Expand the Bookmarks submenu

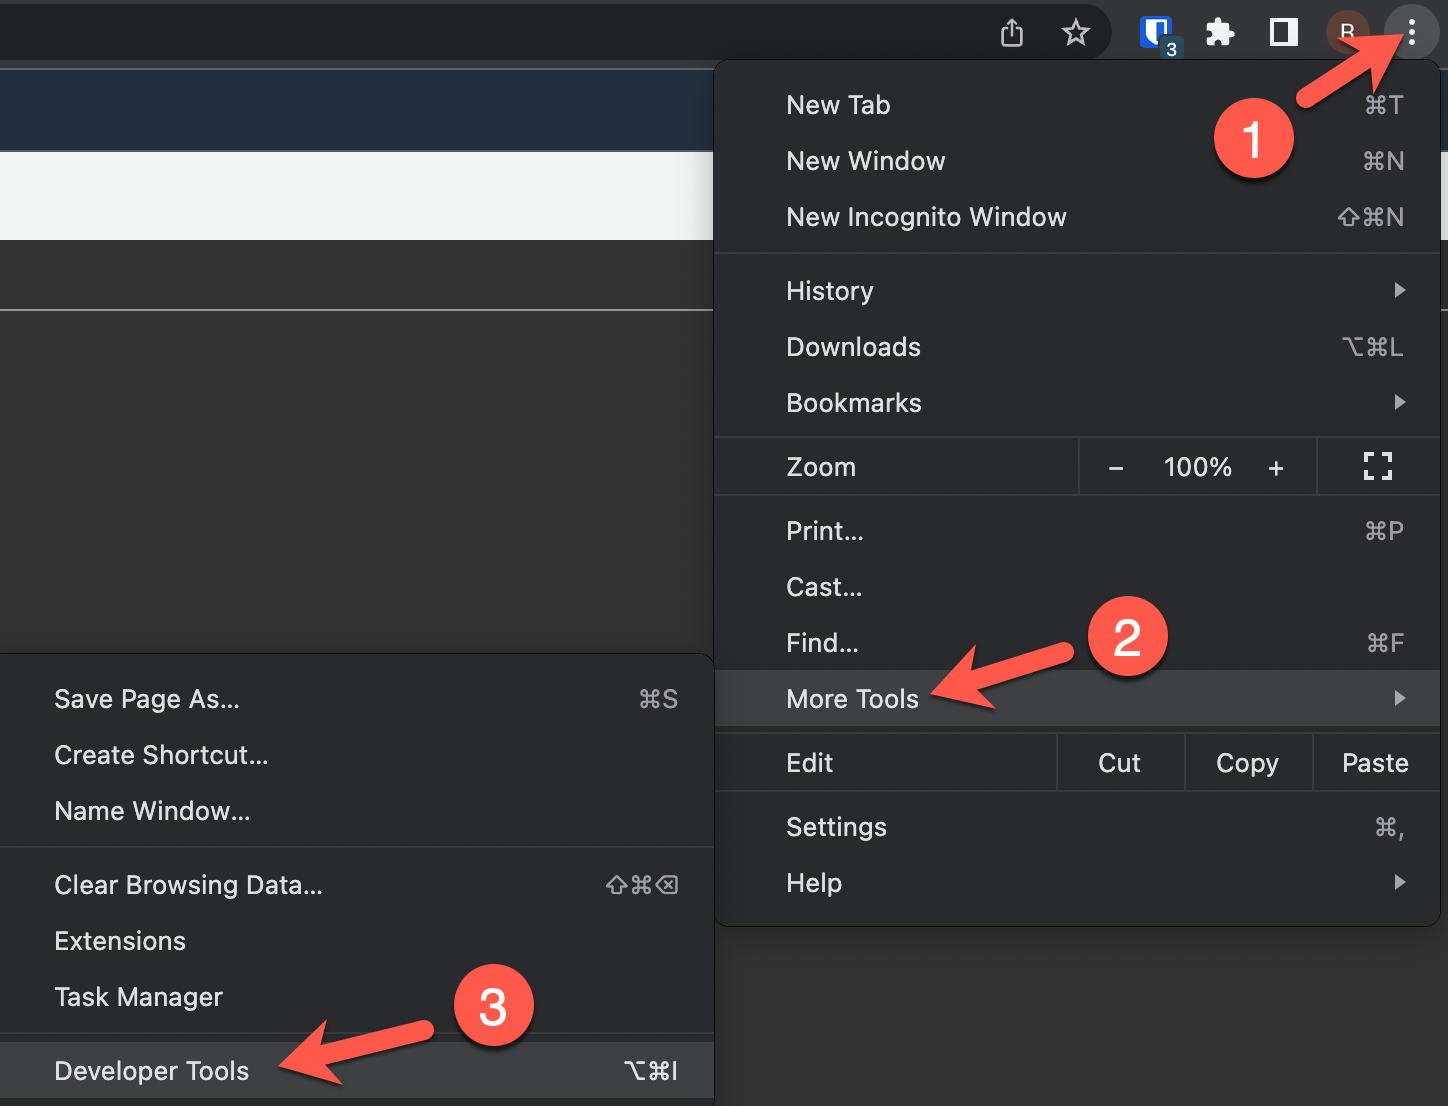(1077, 403)
